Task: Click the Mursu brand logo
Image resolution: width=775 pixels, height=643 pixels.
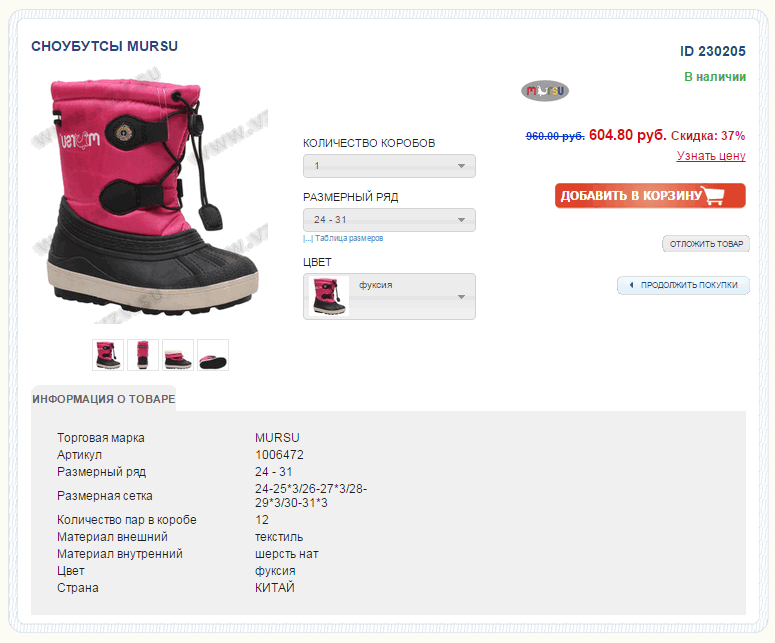Action: click(544, 91)
